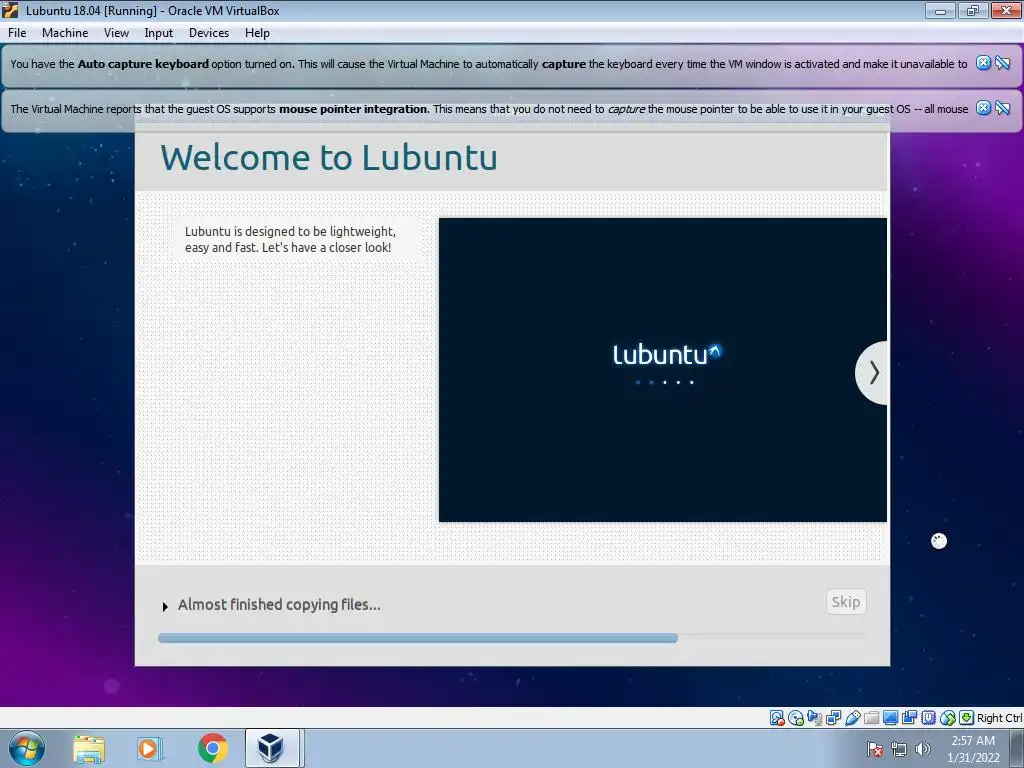Viewport: 1024px width, 768px height.
Task: Click the mouse integration status icon
Action: coord(948,718)
